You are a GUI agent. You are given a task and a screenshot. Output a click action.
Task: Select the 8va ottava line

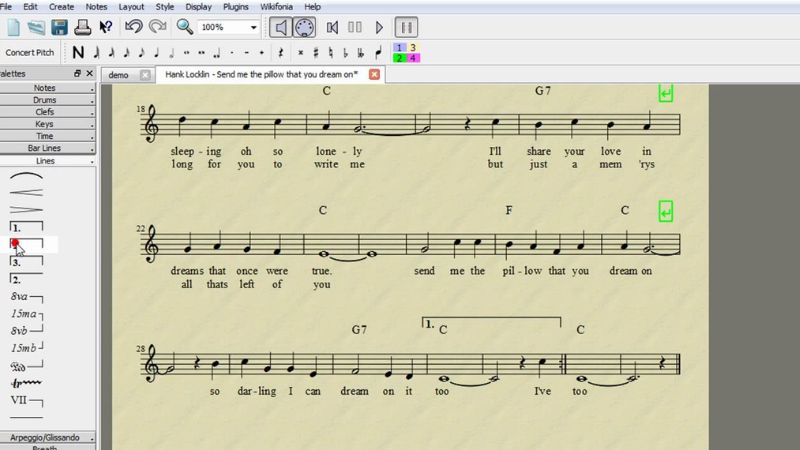(x=27, y=296)
